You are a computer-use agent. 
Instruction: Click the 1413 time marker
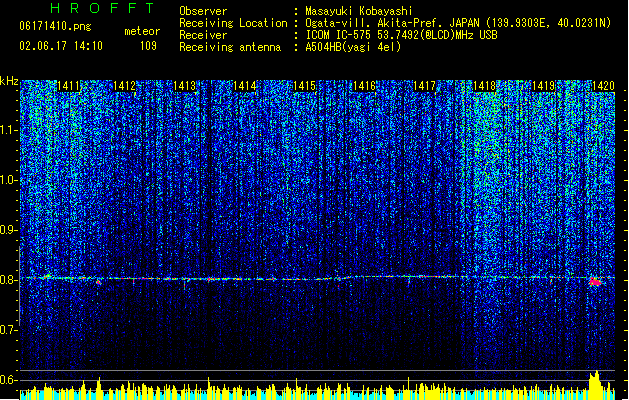[185, 86]
